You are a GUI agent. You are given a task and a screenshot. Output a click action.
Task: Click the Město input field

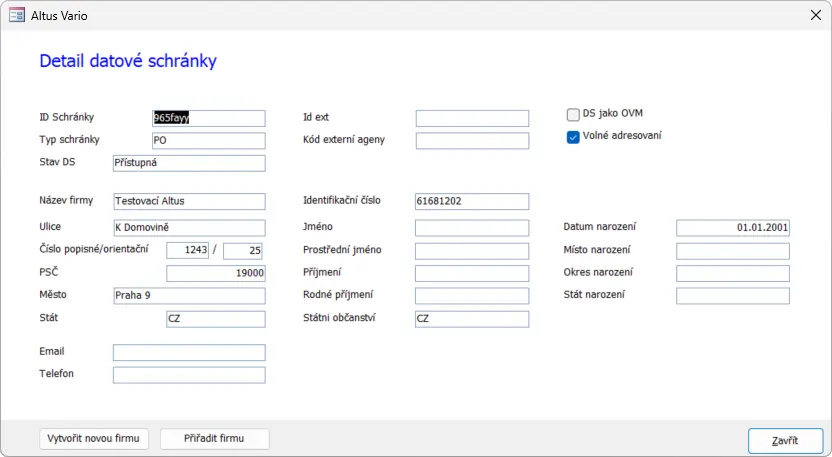coord(189,296)
